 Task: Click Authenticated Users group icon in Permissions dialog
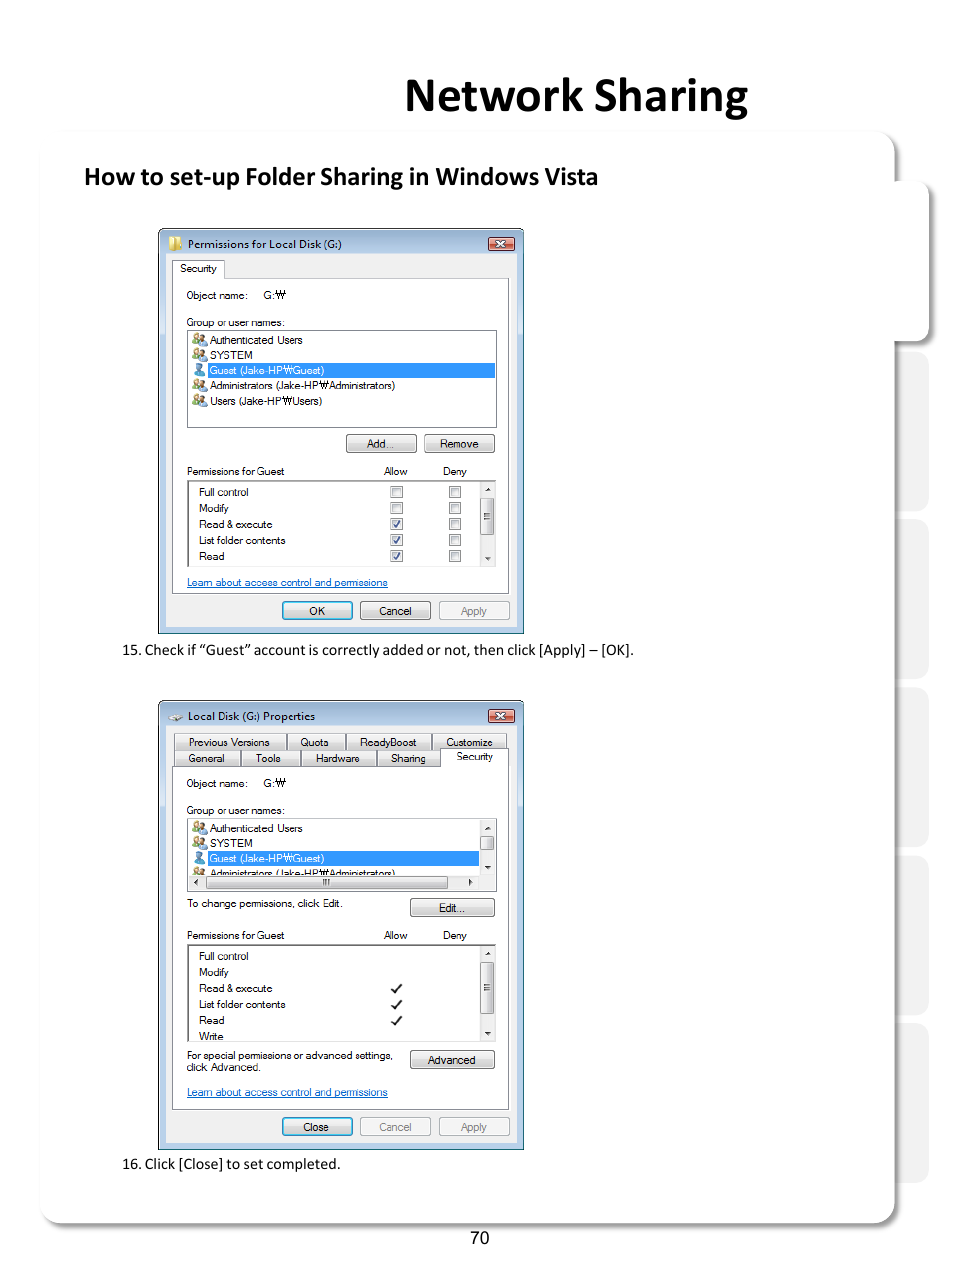[x=199, y=339]
